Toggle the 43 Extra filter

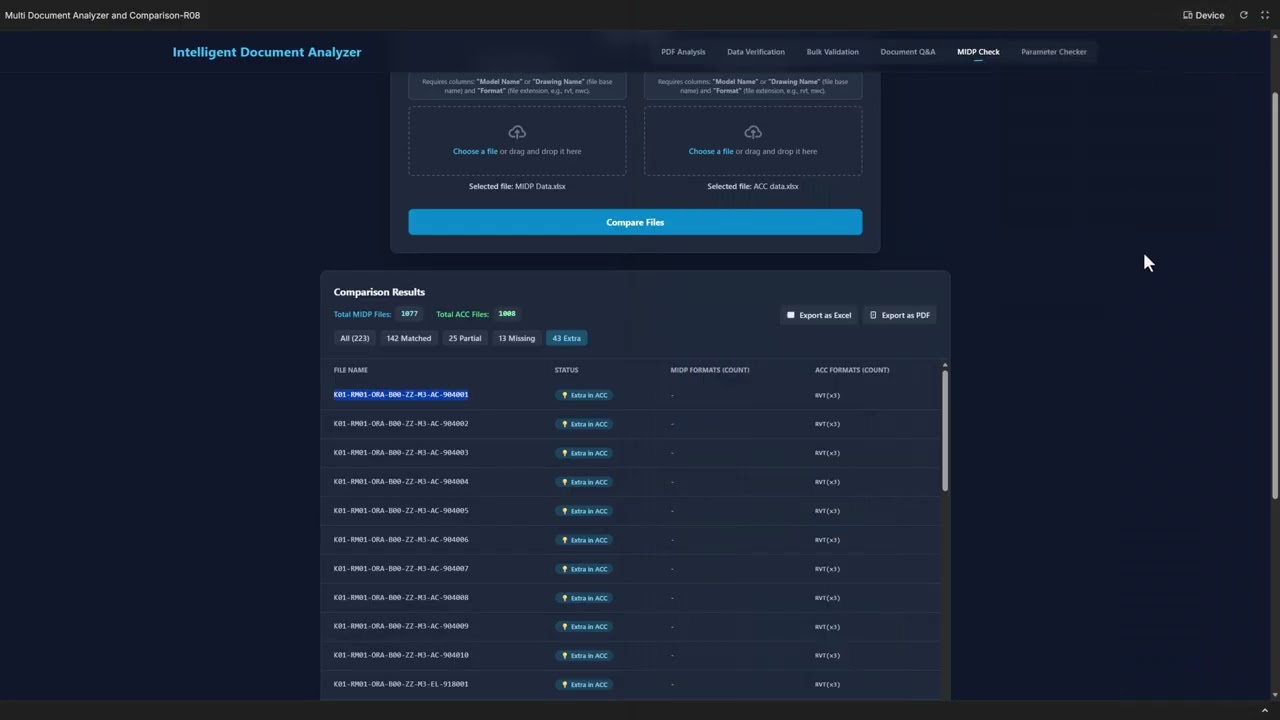point(567,338)
